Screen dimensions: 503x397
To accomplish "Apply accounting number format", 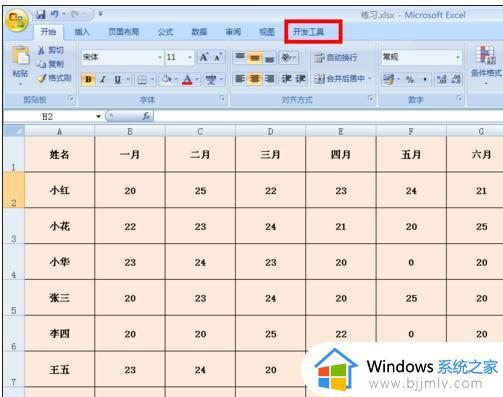I will [389, 79].
